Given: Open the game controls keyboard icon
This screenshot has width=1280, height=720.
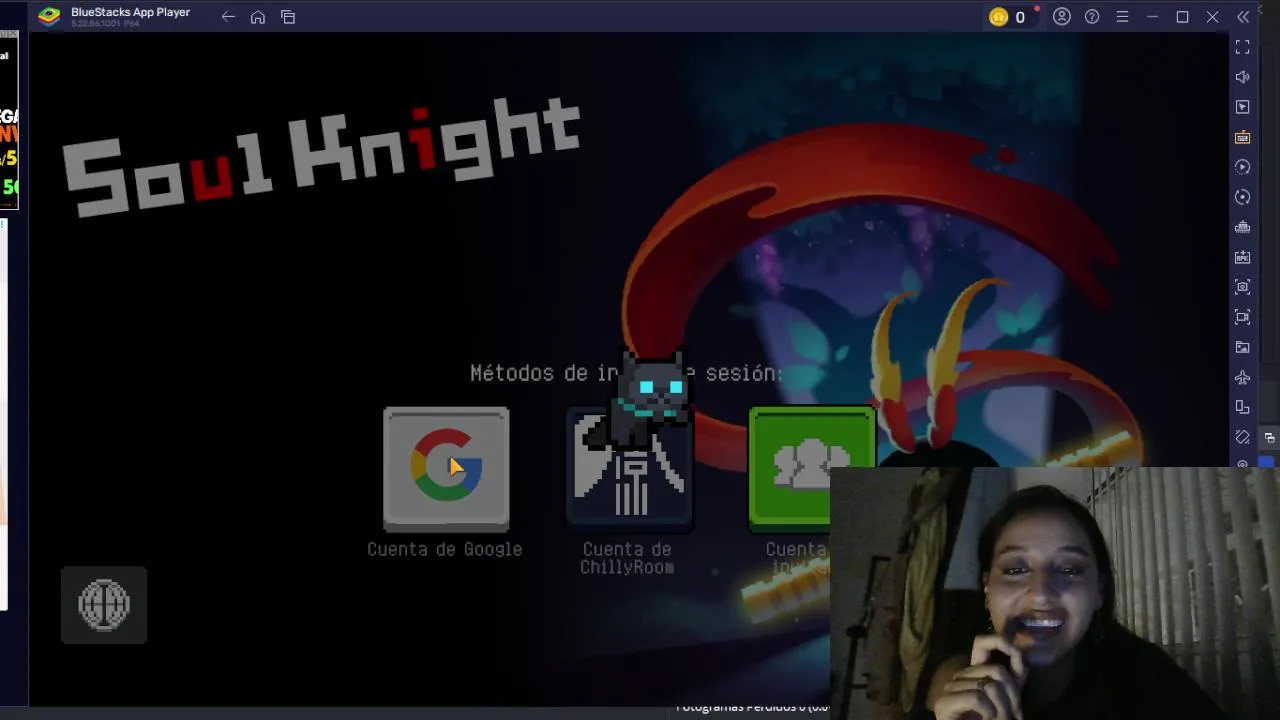Looking at the screenshot, I should pyautogui.click(x=1243, y=137).
